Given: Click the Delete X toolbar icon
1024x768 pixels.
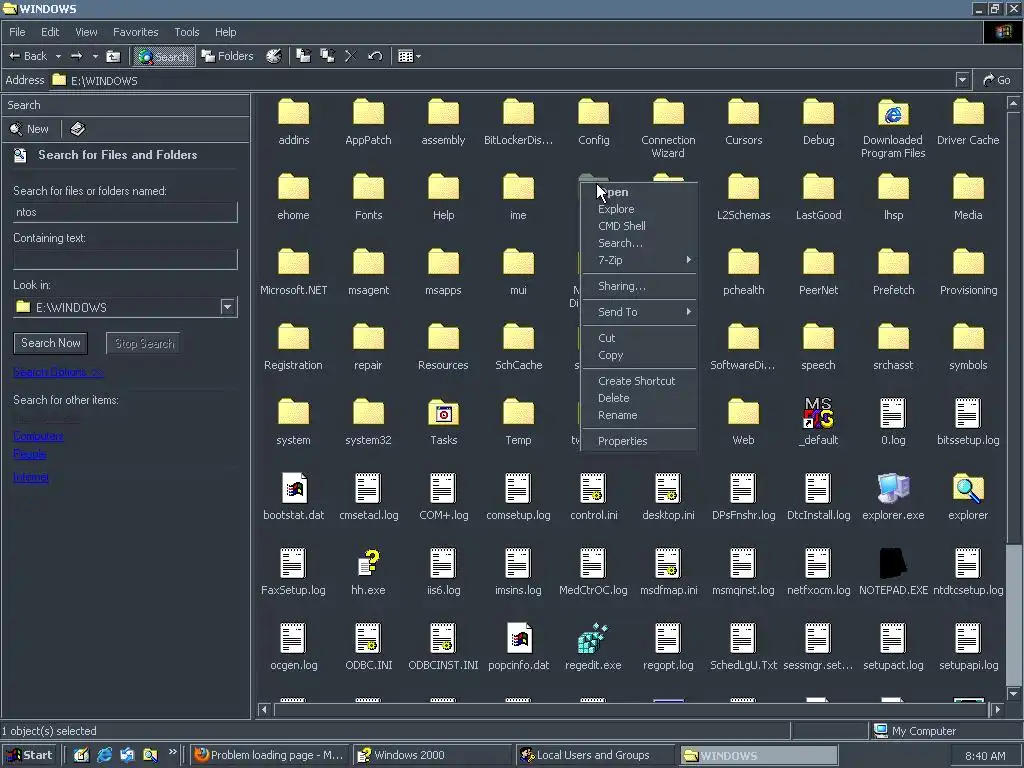Looking at the screenshot, I should pyautogui.click(x=351, y=56).
